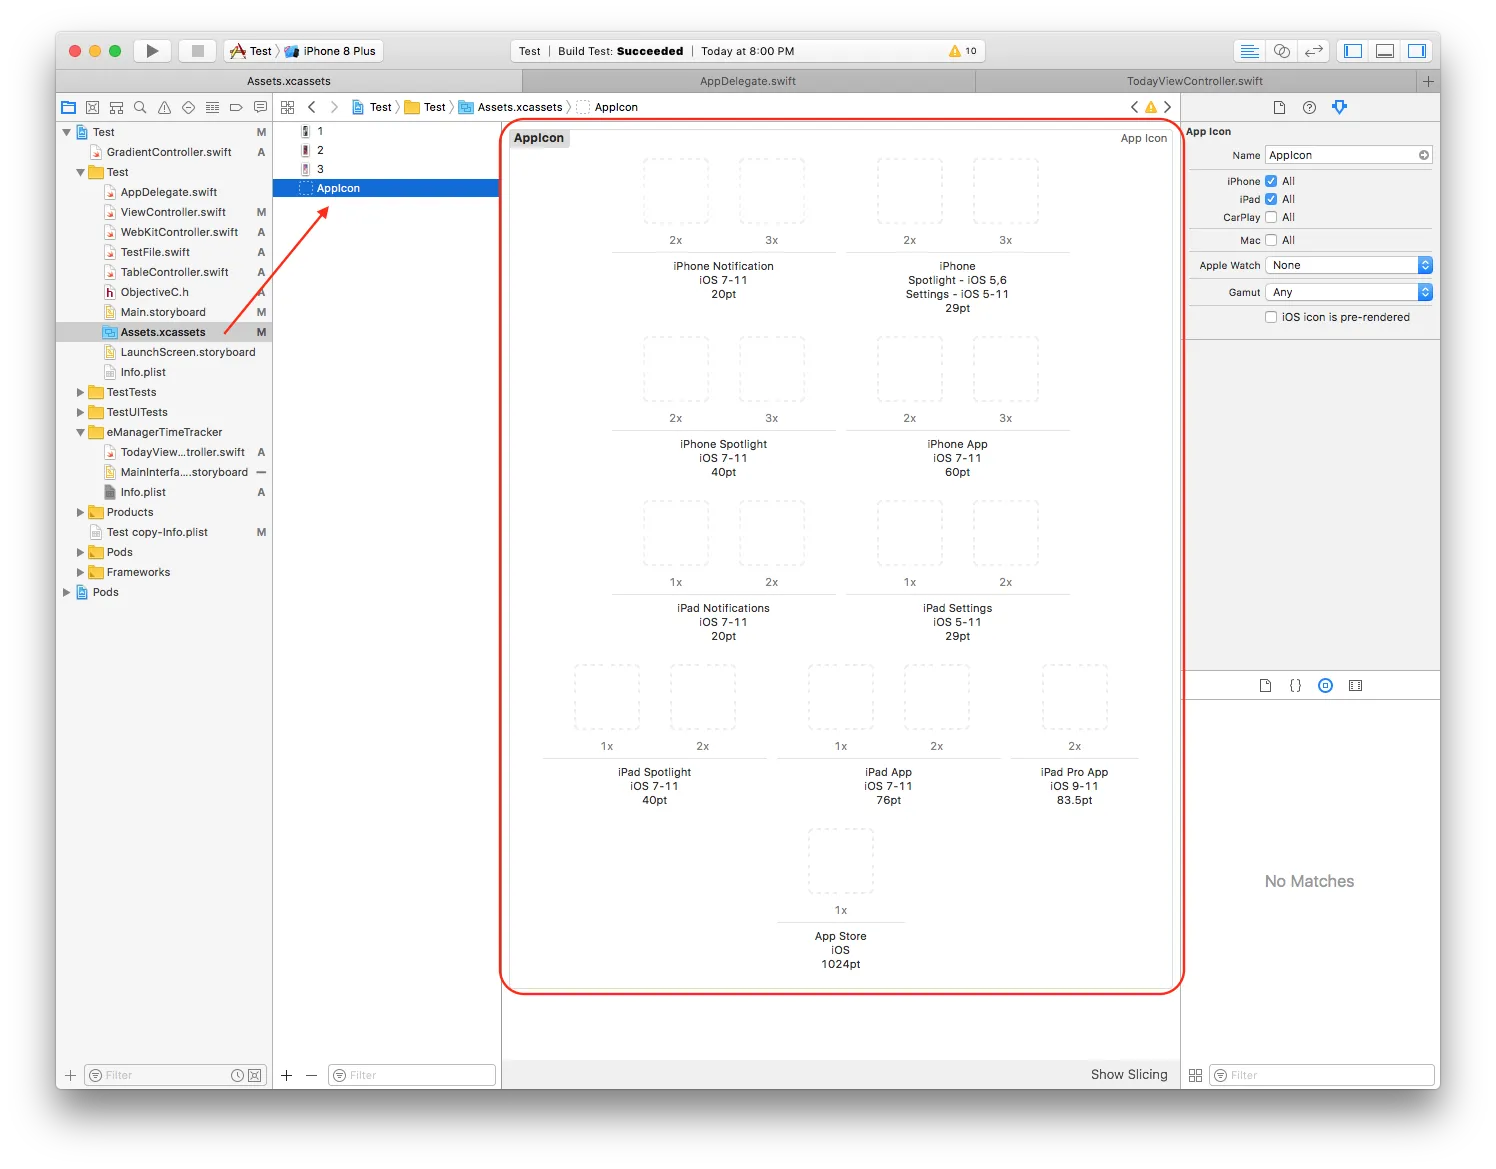The image size is (1496, 1169).
Task: Select the App Store 1024pt icon slot
Action: 841,862
